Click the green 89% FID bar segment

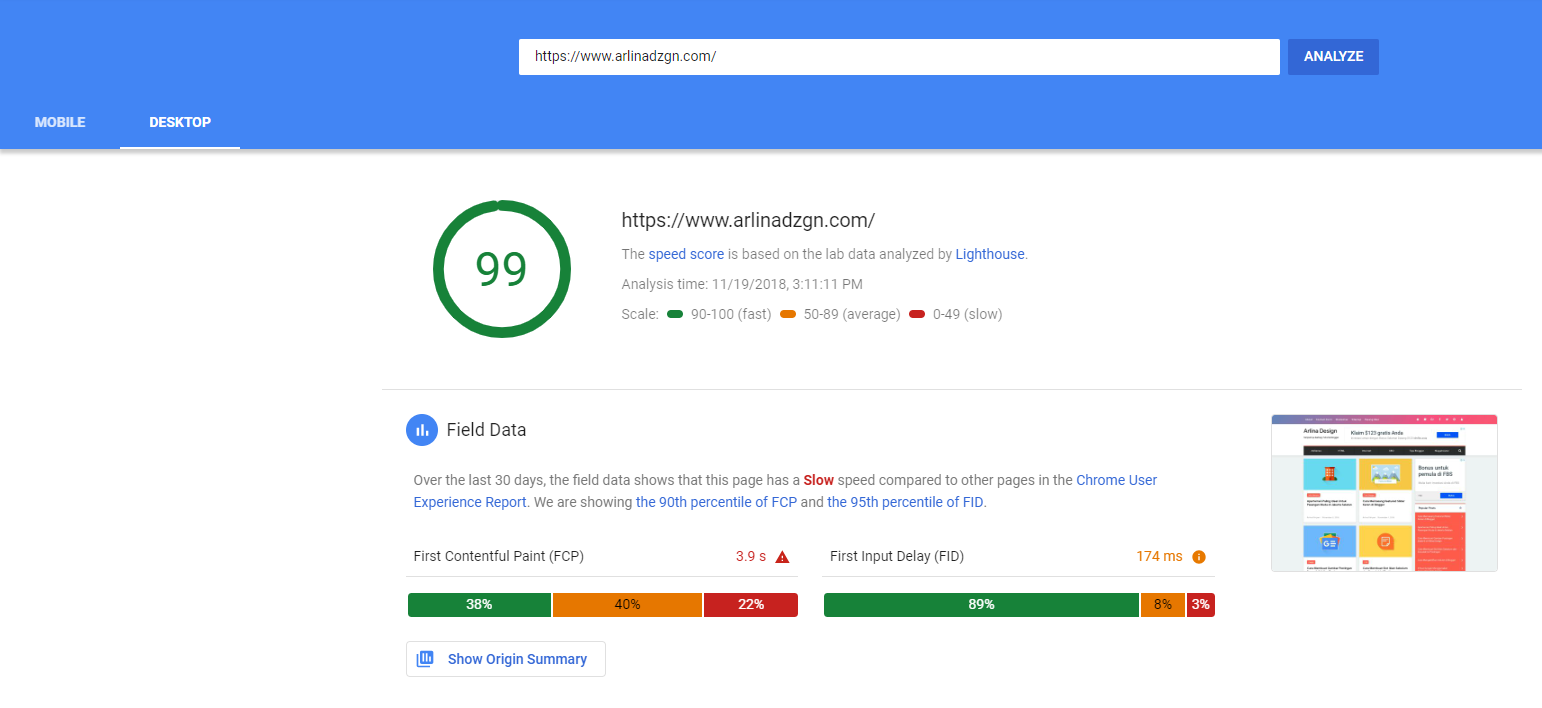pyautogui.click(x=981, y=605)
